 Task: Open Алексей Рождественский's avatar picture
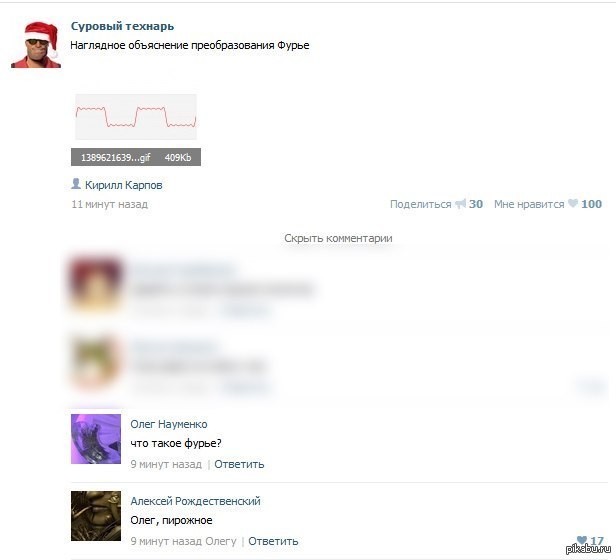tap(96, 516)
